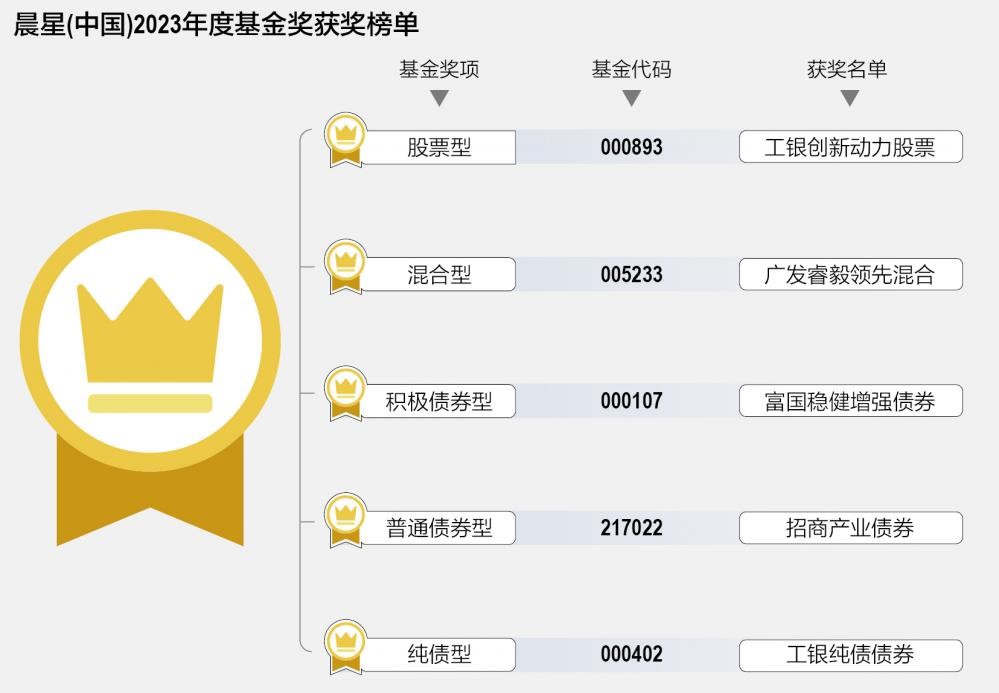Click the 工银纯债债券 winner box
This screenshot has height=693, width=999.
tap(851, 655)
